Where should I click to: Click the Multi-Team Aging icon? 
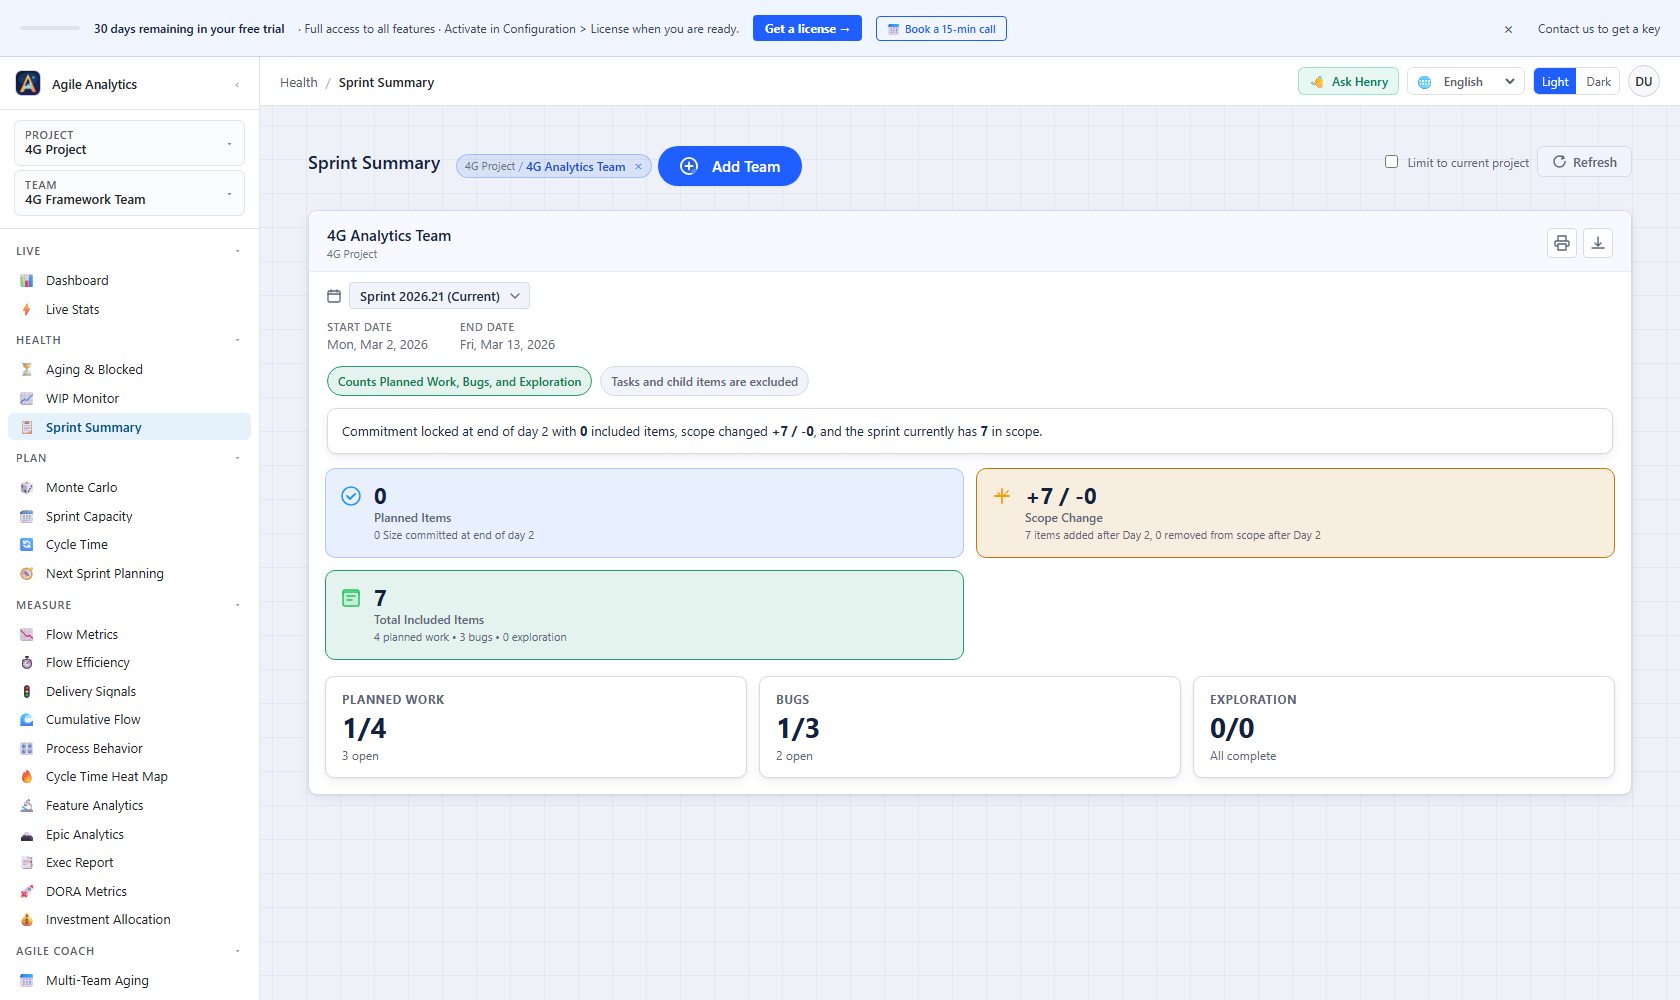(27, 981)
